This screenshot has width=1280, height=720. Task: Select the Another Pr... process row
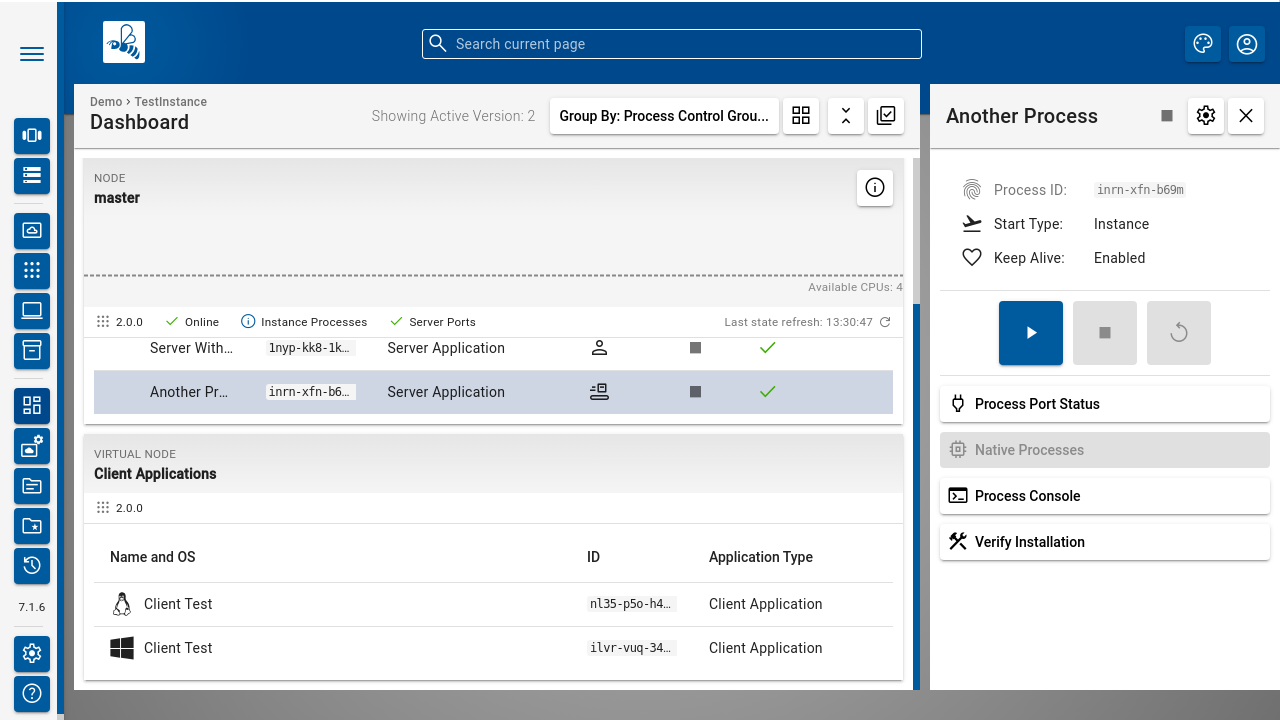point(493,392)
